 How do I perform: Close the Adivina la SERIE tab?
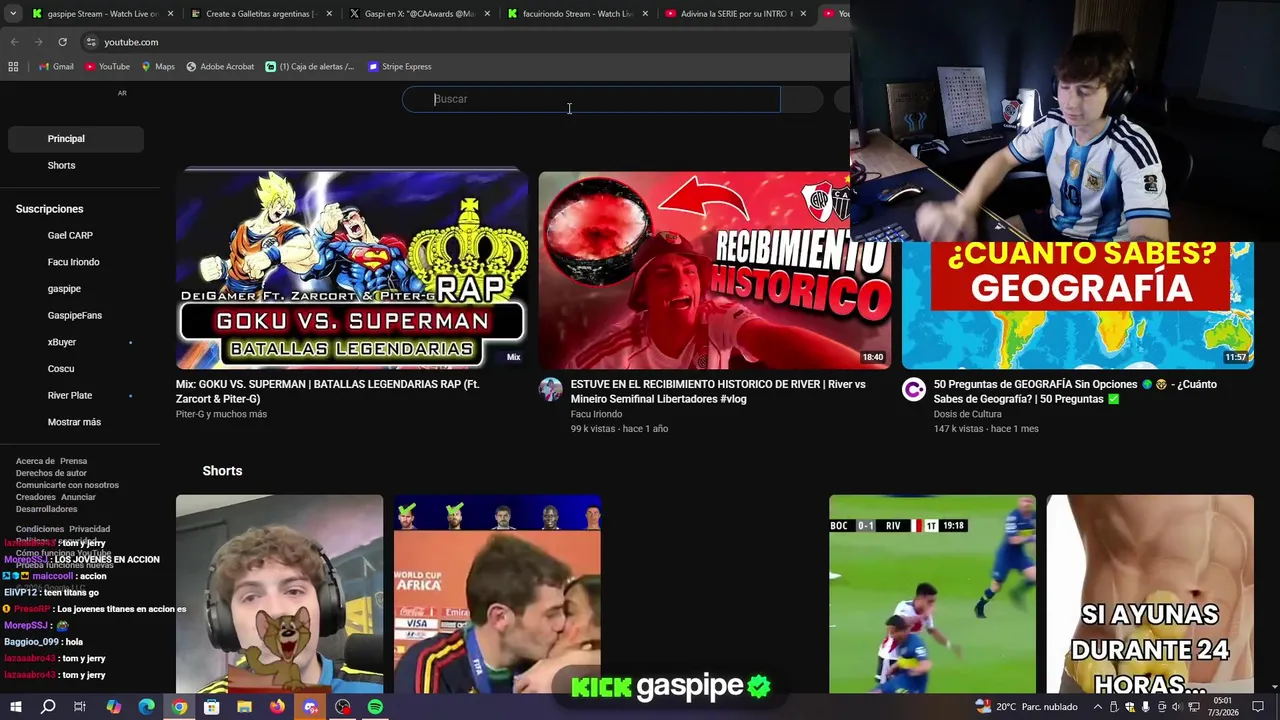point(802,14)
